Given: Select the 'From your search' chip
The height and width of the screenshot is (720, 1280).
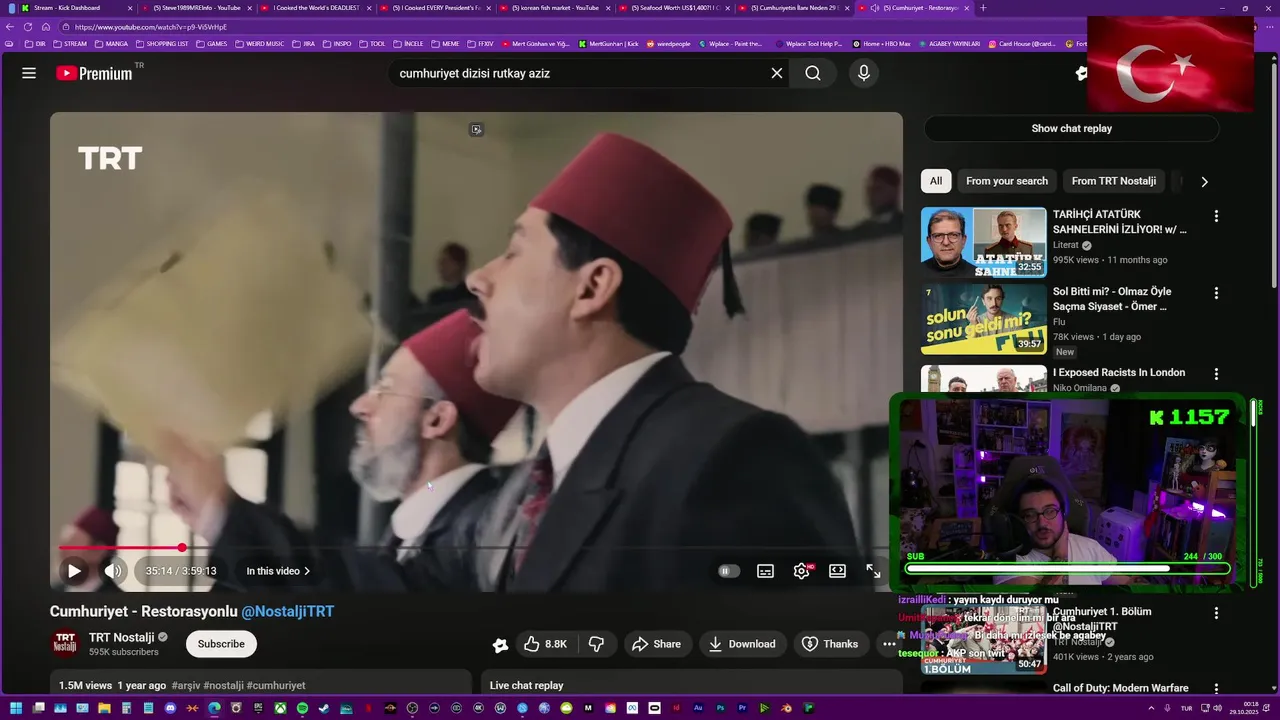Looking at the screenshot, I should pyautogui.click(x=1007, y=181).
